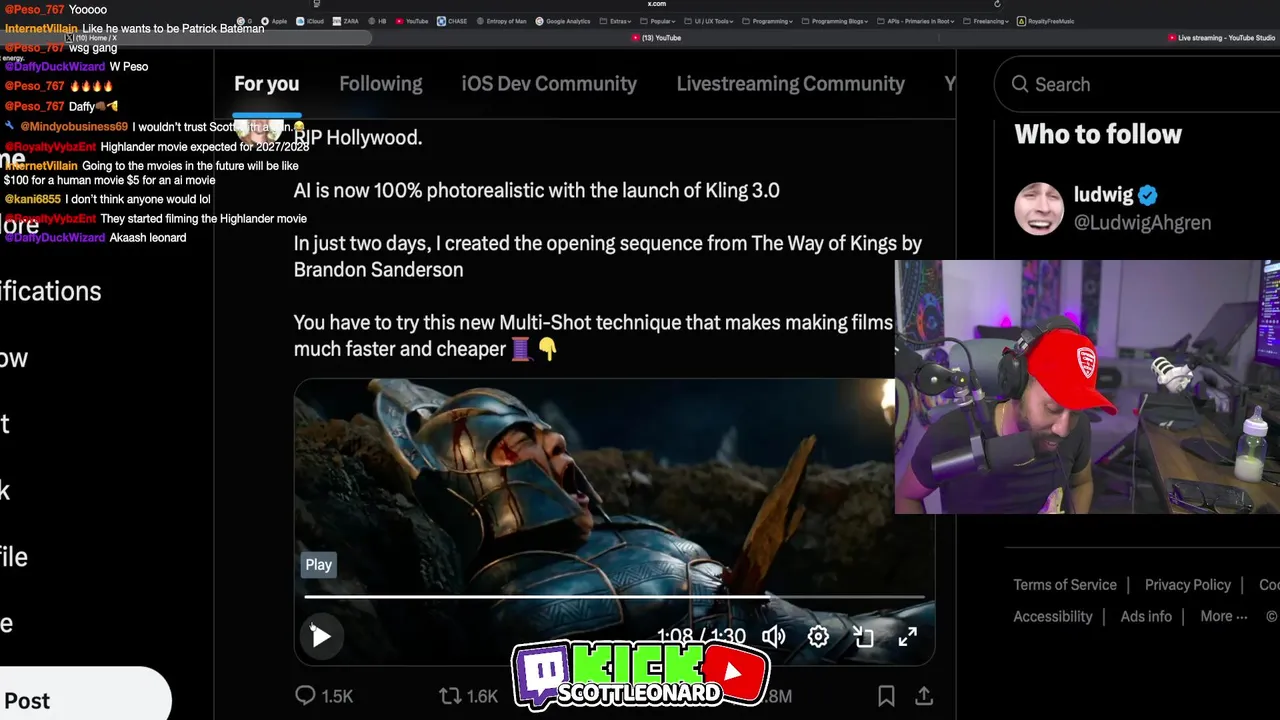Click the "RIP Hollywood." post text
The height and width of the screenshot is (720, 1280).
point(358,138)
